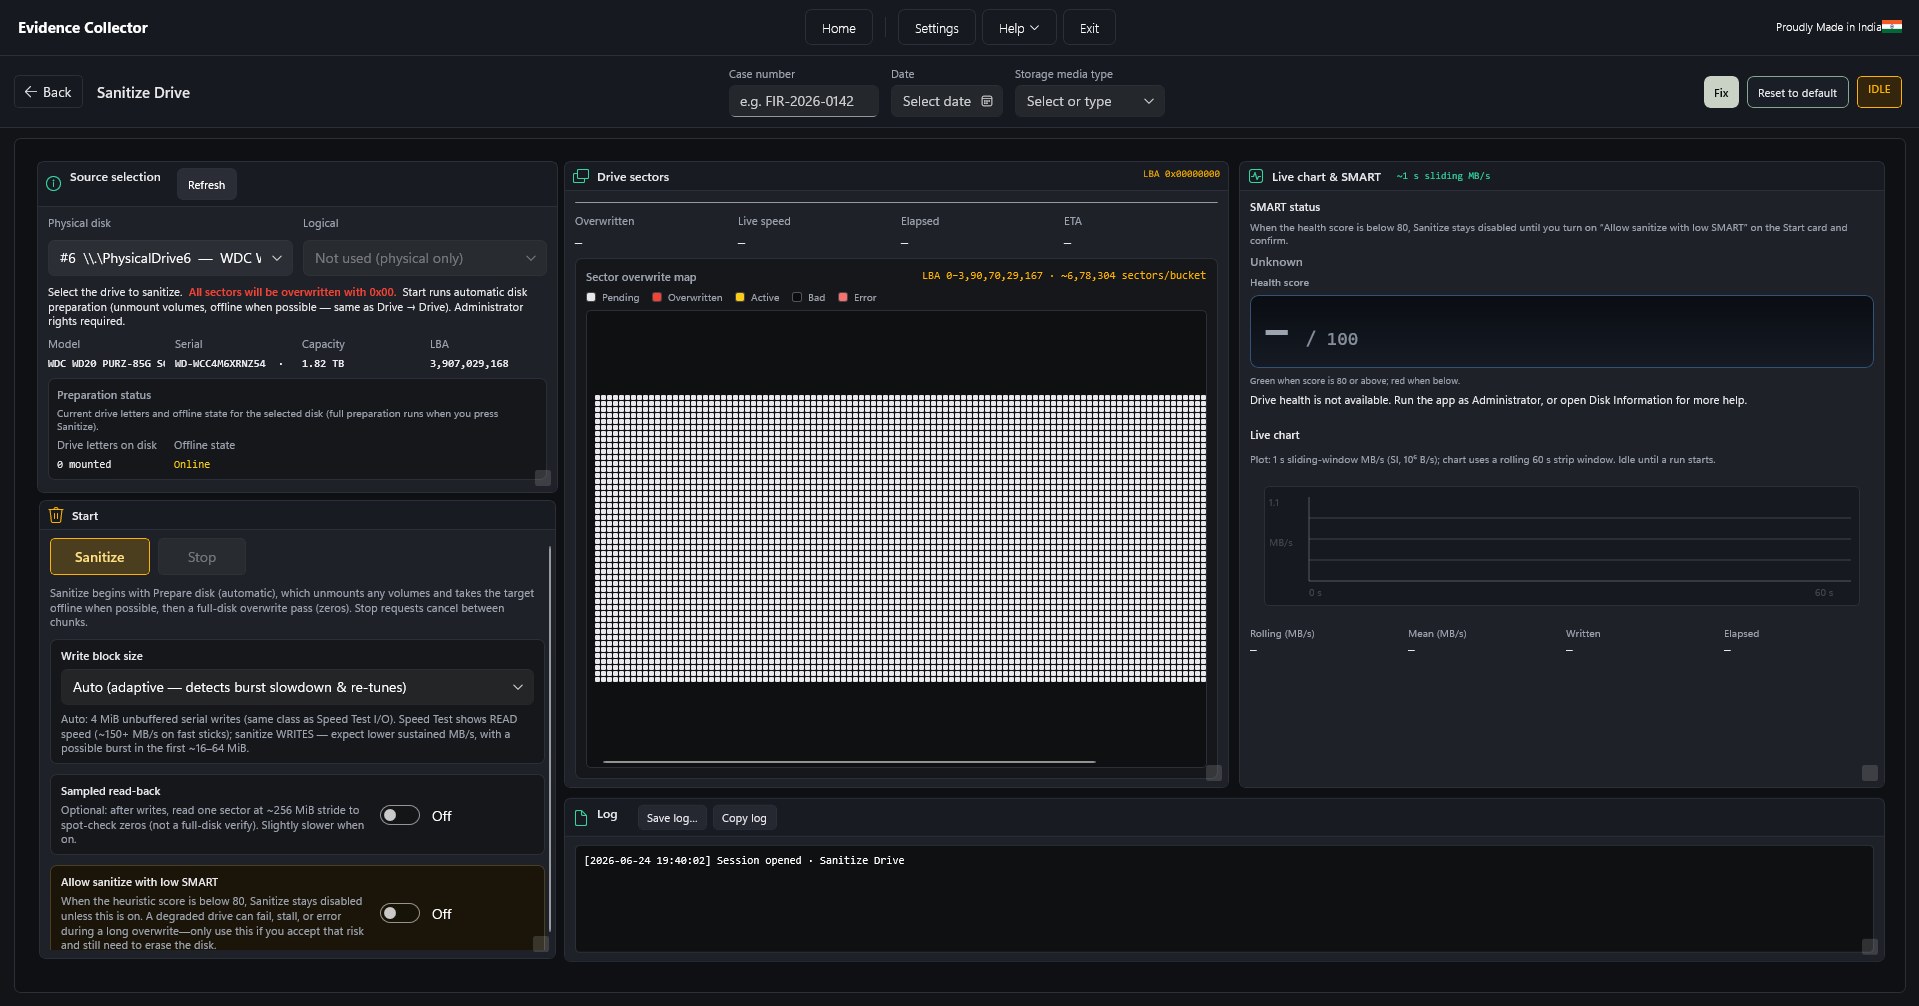1919x1006 pixels.
Task: Click the Back button
Action: click(48, 92)
